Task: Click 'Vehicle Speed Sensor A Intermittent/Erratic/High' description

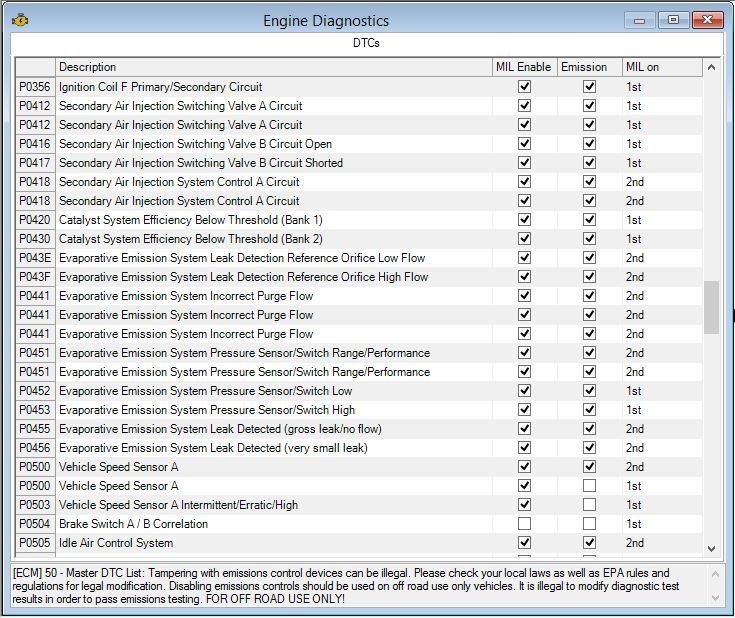Action: 178,505
